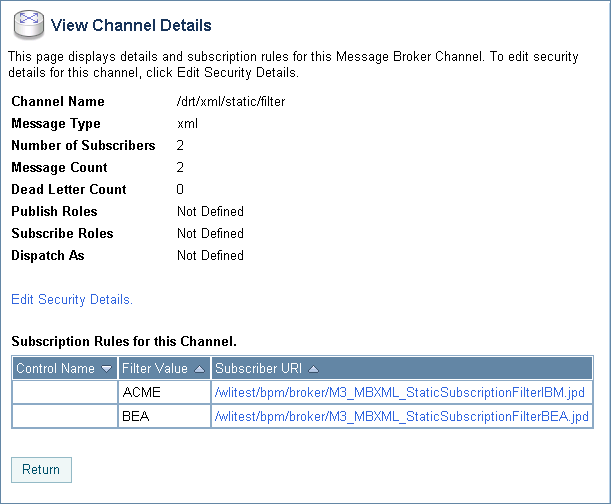The width and height of the screenshot is (611, 504).
Task: Click the Control Name column header
Action: [x=64, y=368]
